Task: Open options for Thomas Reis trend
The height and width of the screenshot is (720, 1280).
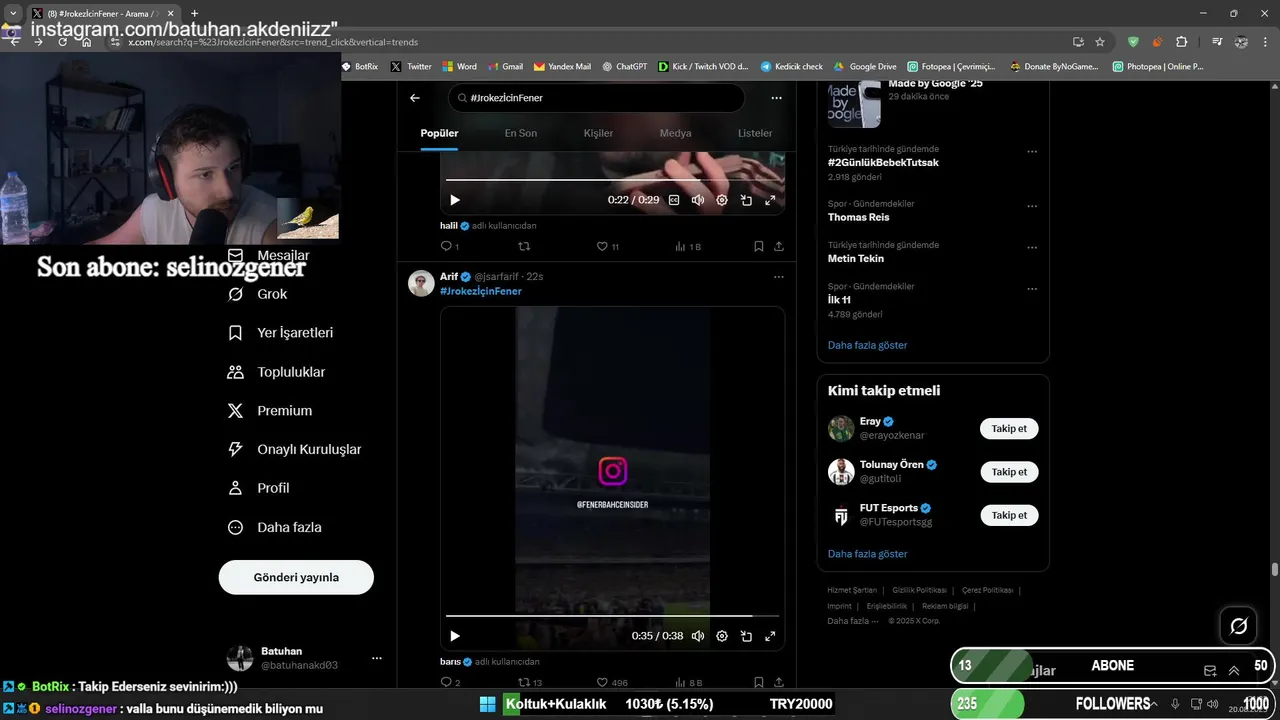Action: pos(1032,206)
